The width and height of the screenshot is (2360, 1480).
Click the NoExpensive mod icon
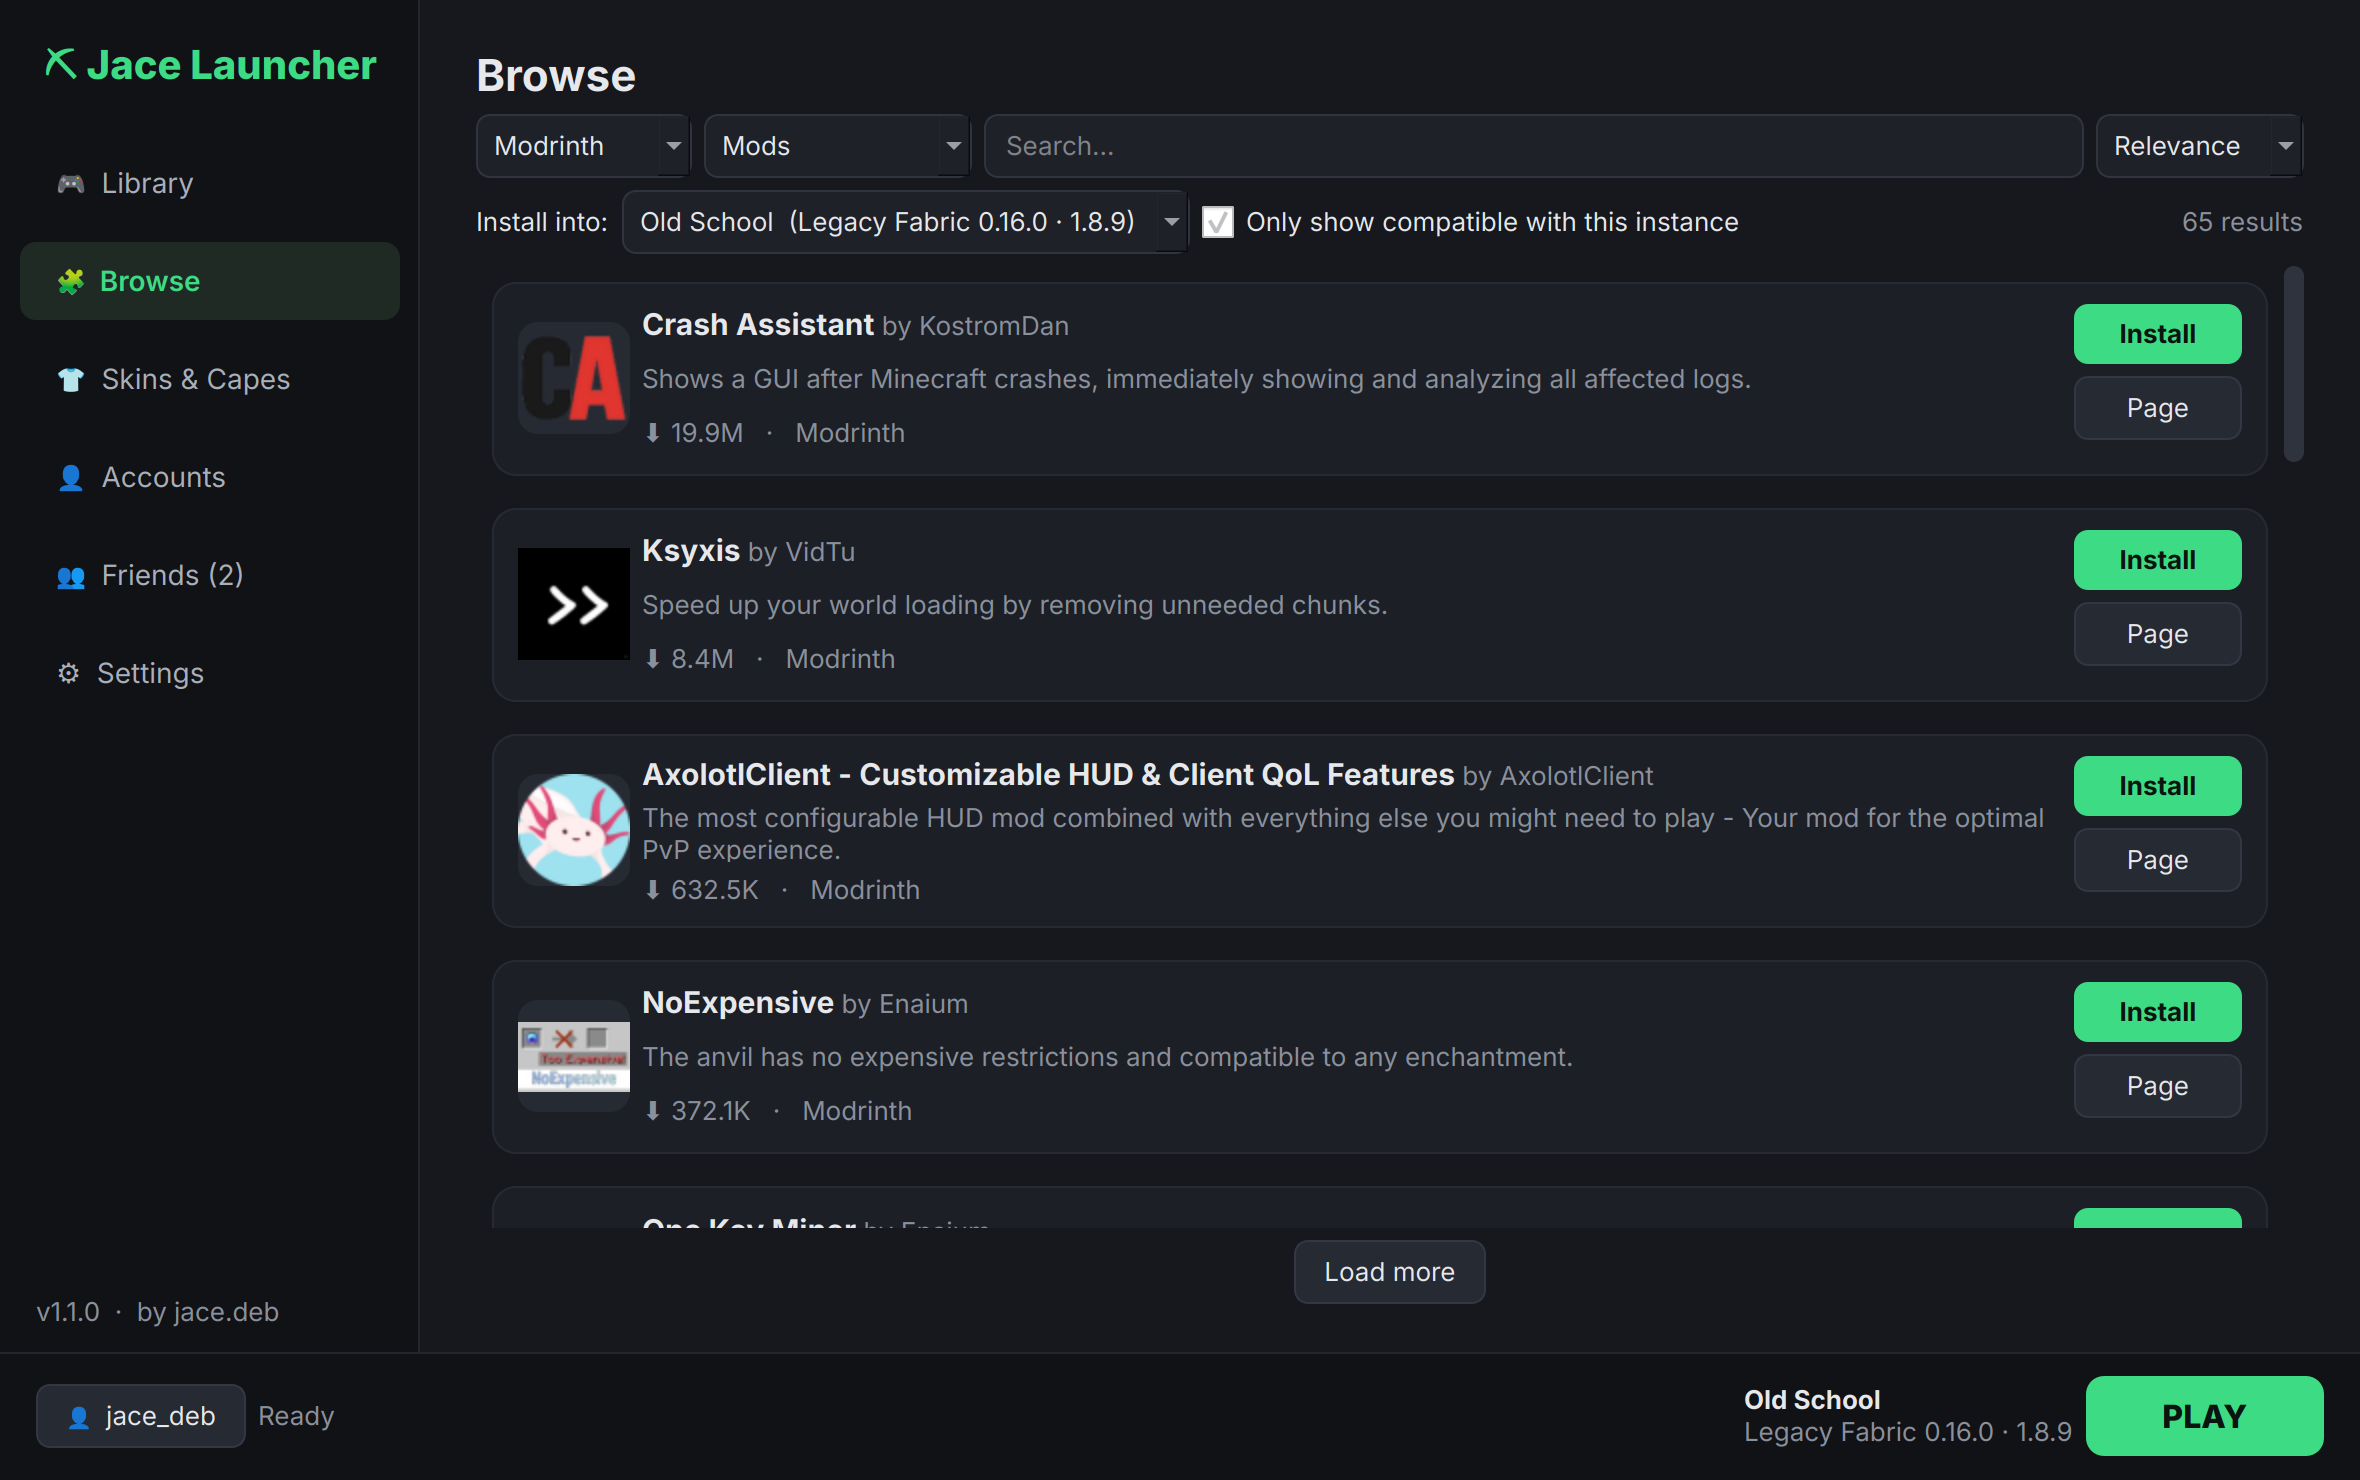[573, 1056]
